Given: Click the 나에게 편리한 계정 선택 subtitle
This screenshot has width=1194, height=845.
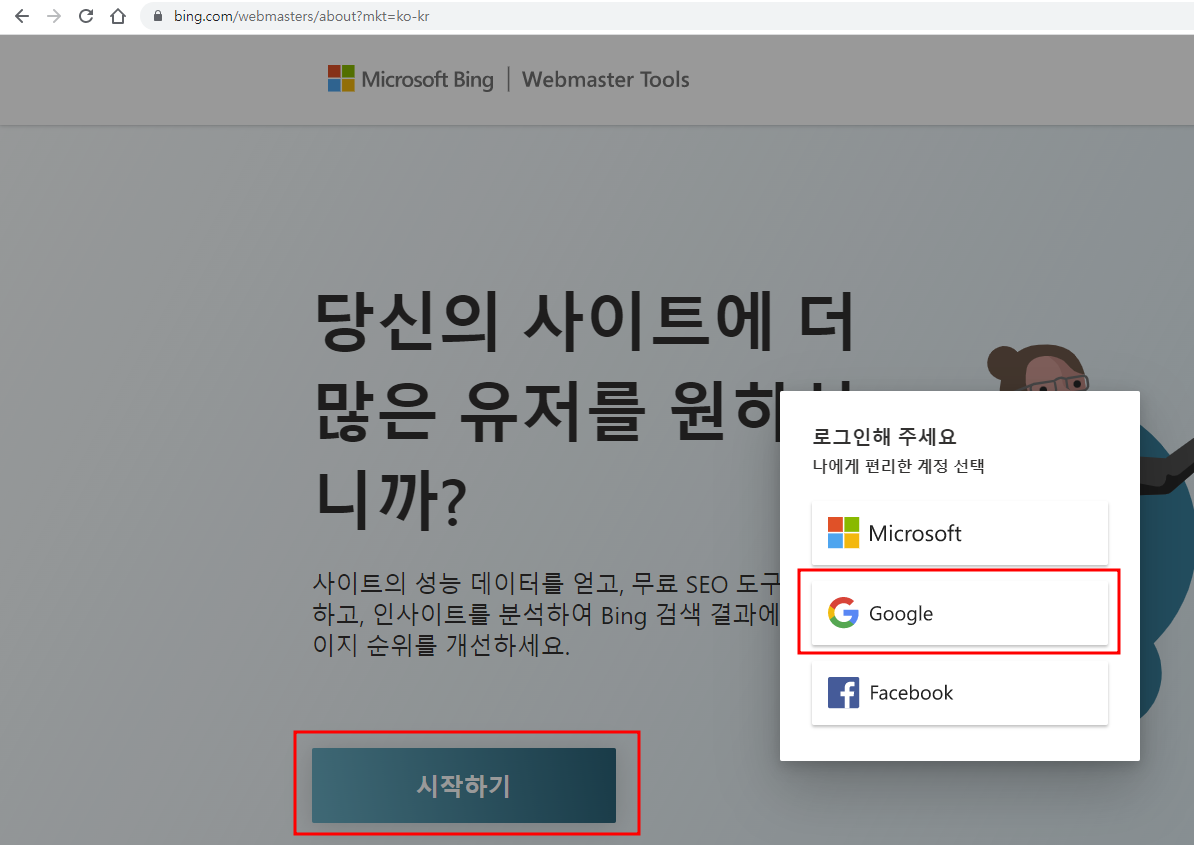Looking at the screenshot, I should [899, 466].
